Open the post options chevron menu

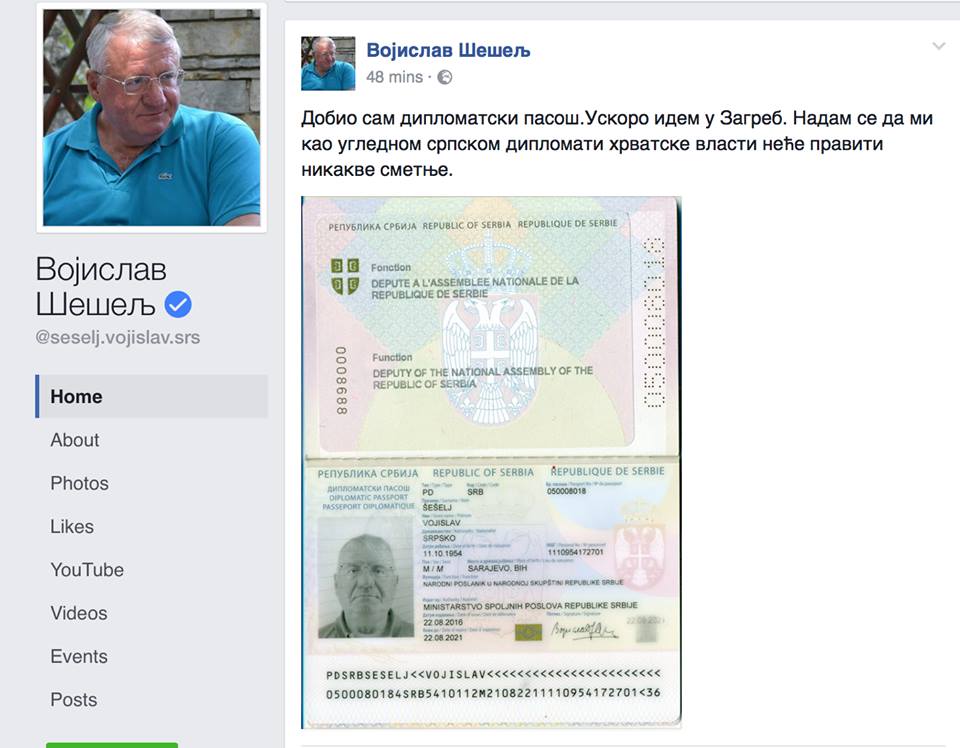(939, 46)
